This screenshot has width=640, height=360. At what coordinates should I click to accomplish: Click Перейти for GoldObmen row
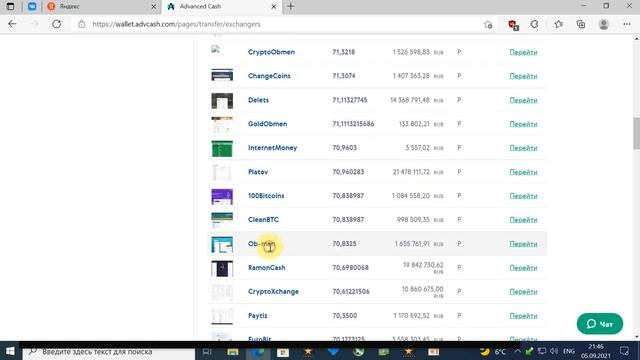[523, 124]
